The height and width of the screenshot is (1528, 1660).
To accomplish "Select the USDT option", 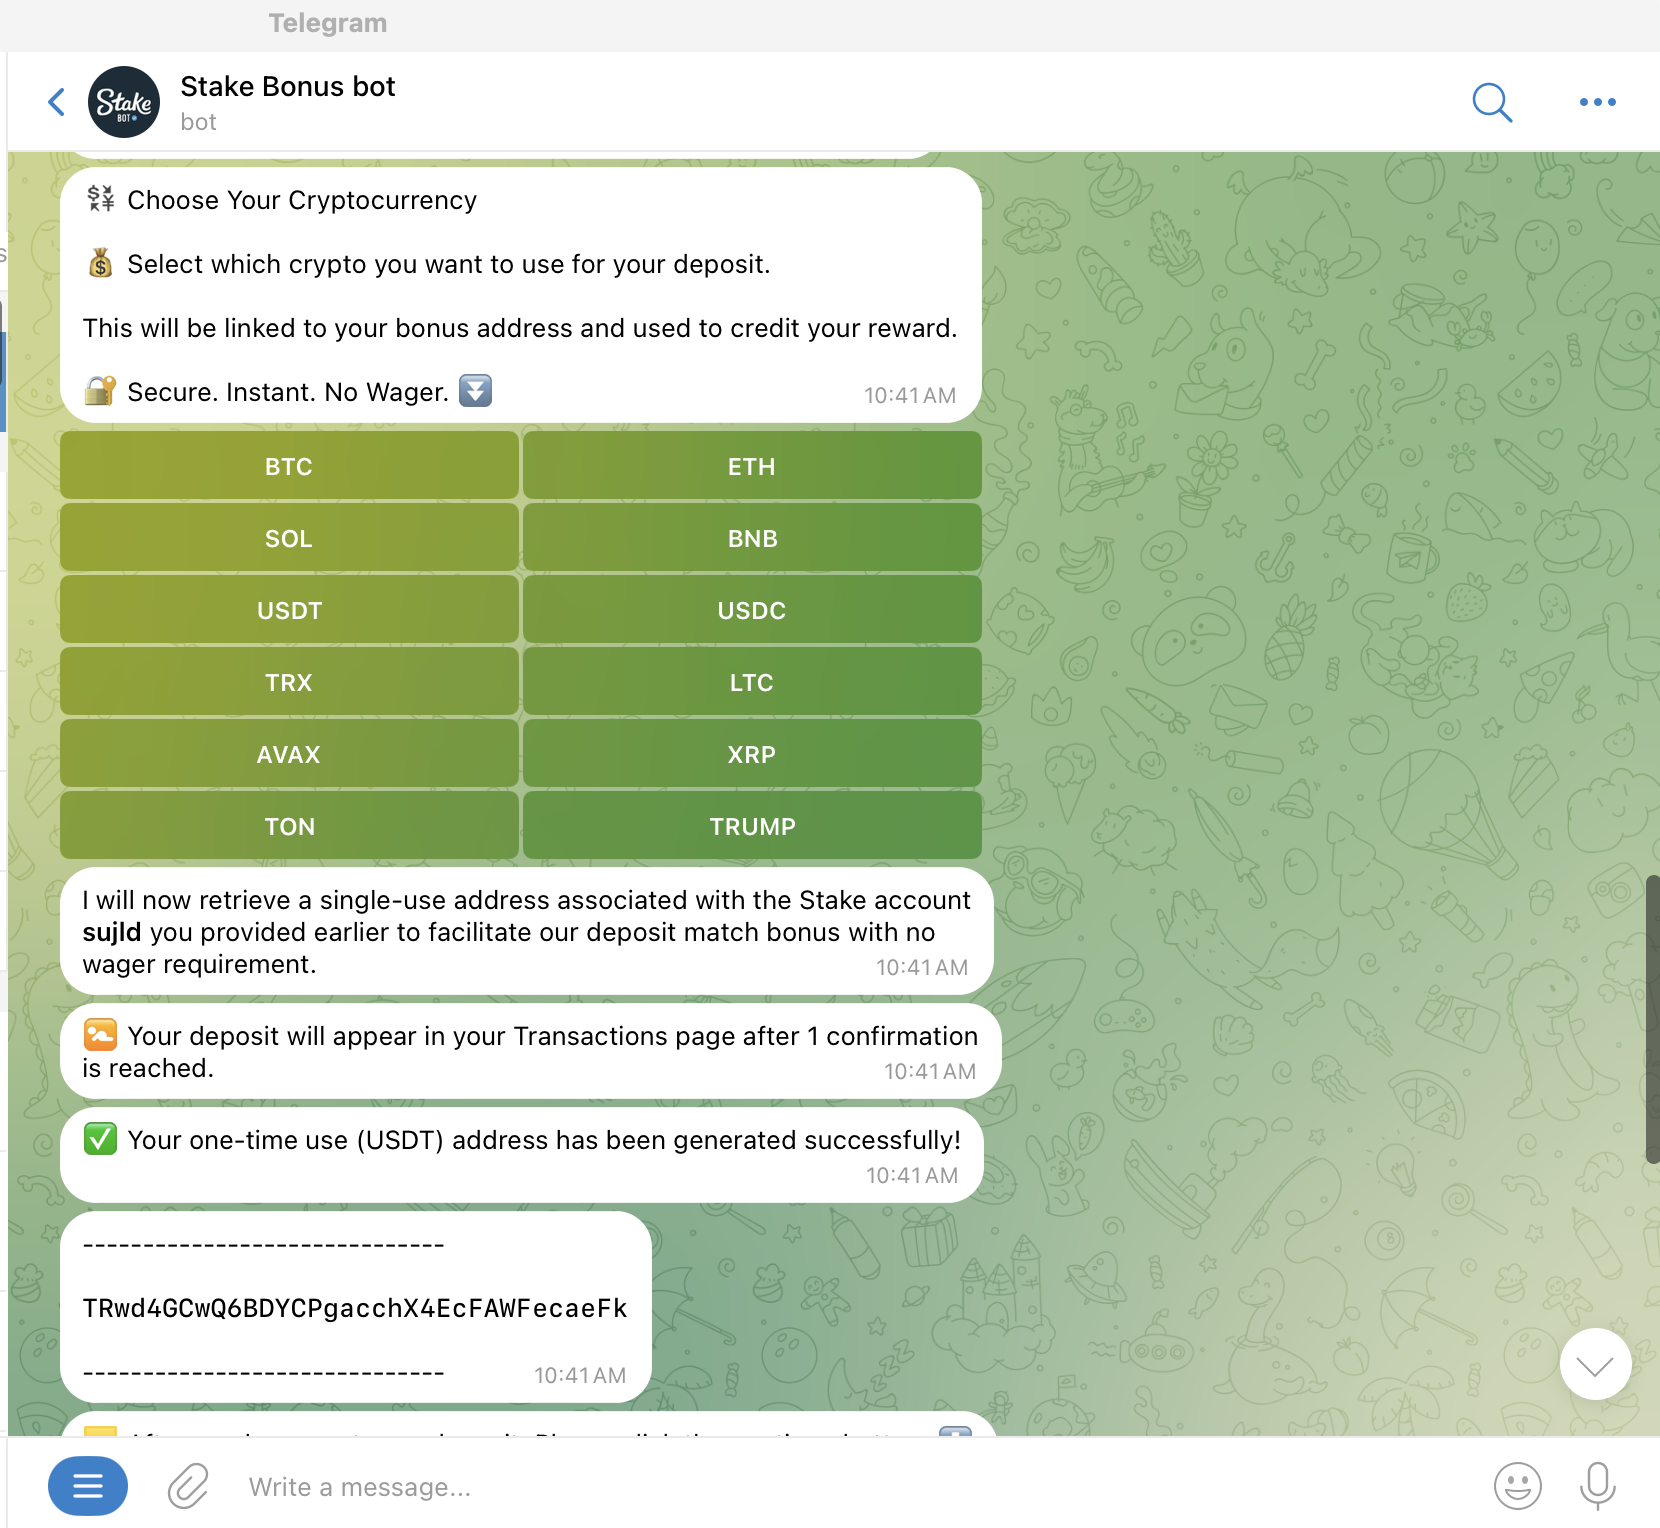I will [x=289, y=610].
